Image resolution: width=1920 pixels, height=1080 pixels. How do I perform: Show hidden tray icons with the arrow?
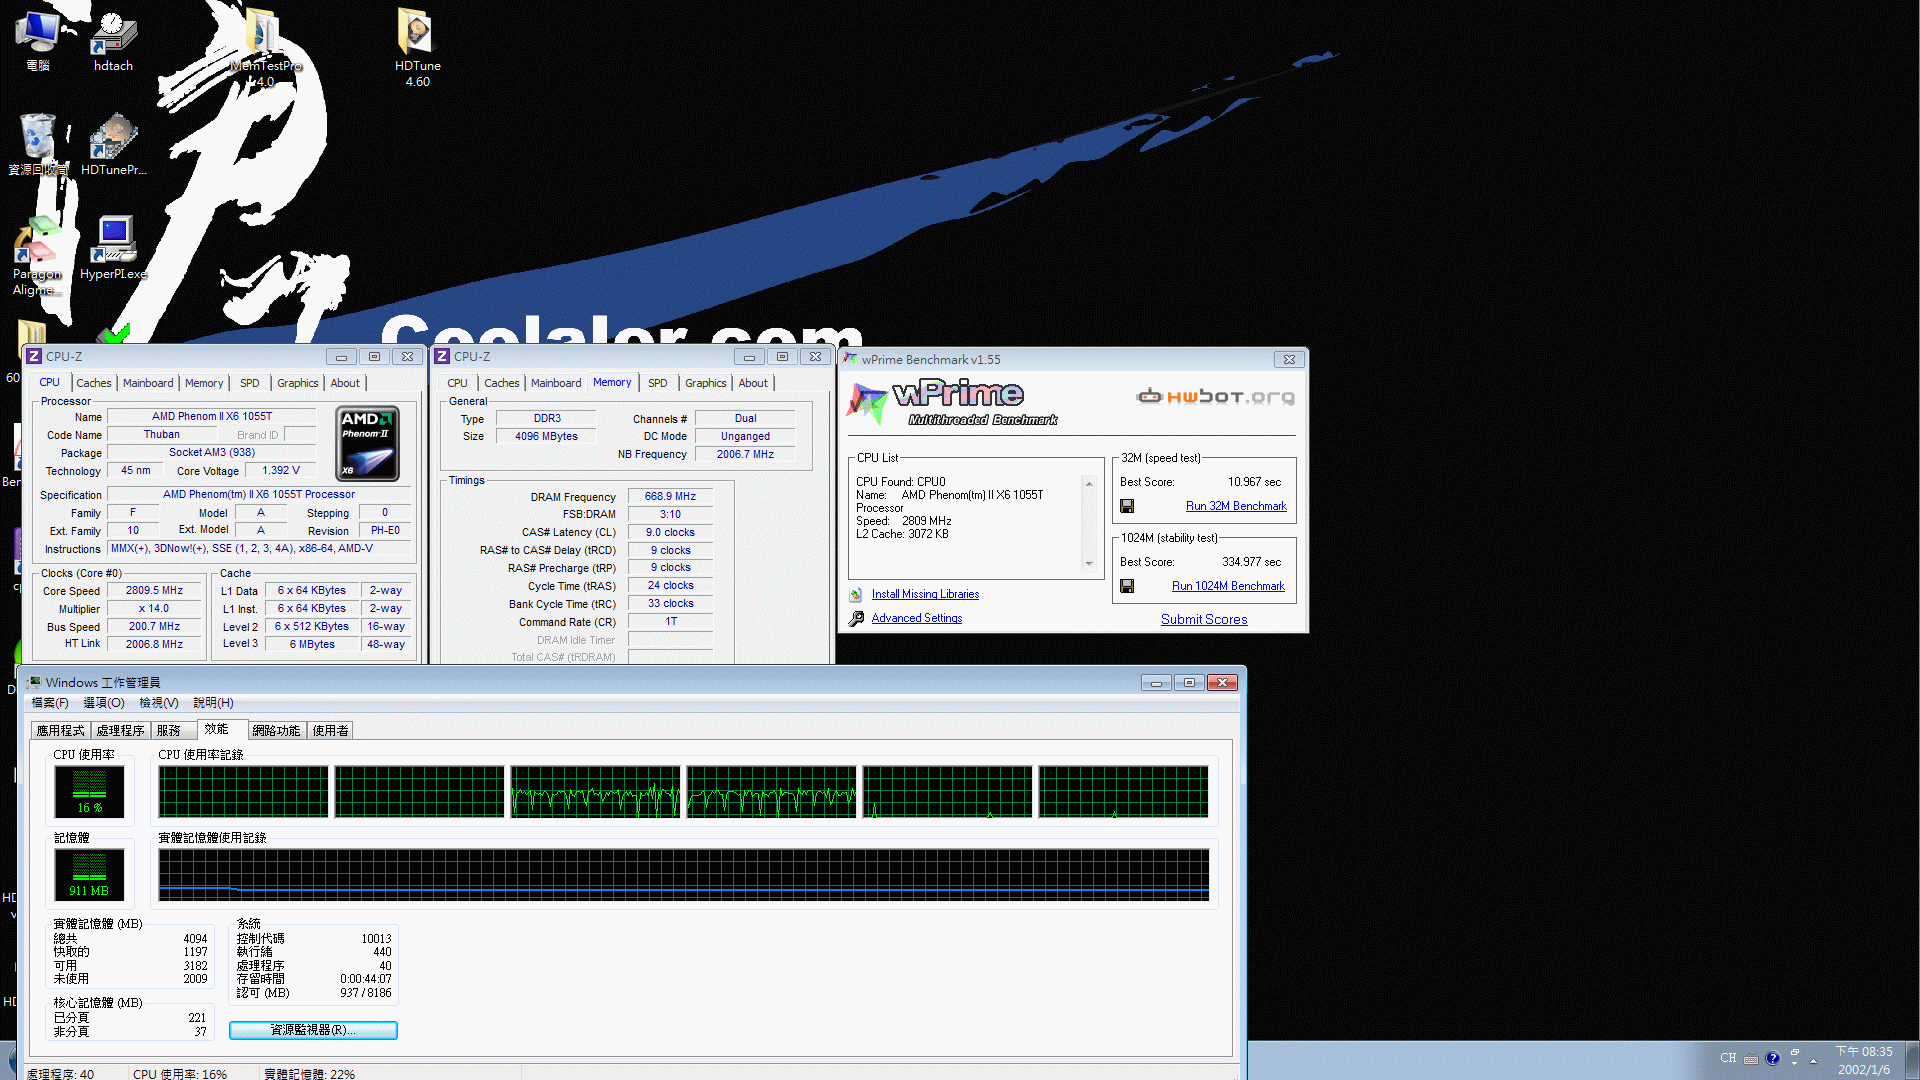tap(1813, 1061)
